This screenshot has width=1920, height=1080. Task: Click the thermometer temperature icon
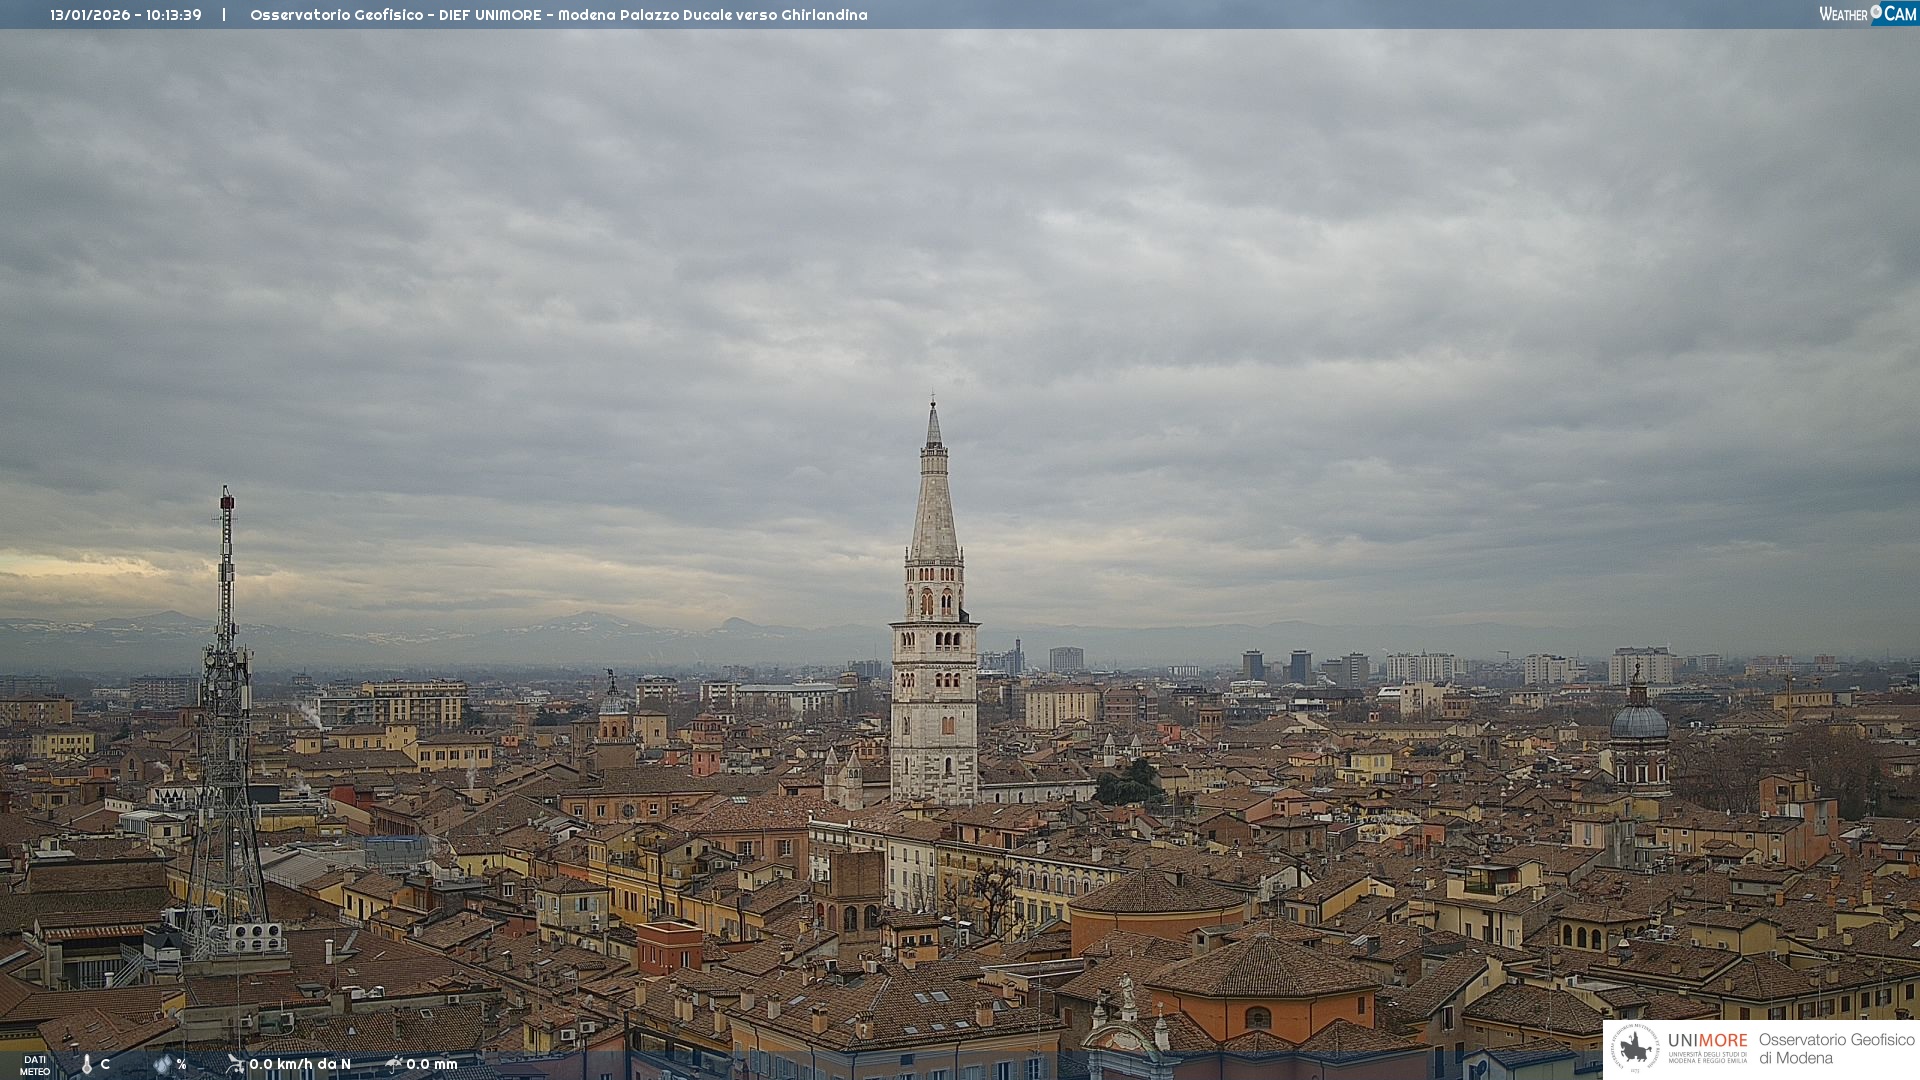pyautogui.click(x=87, y=1065)
